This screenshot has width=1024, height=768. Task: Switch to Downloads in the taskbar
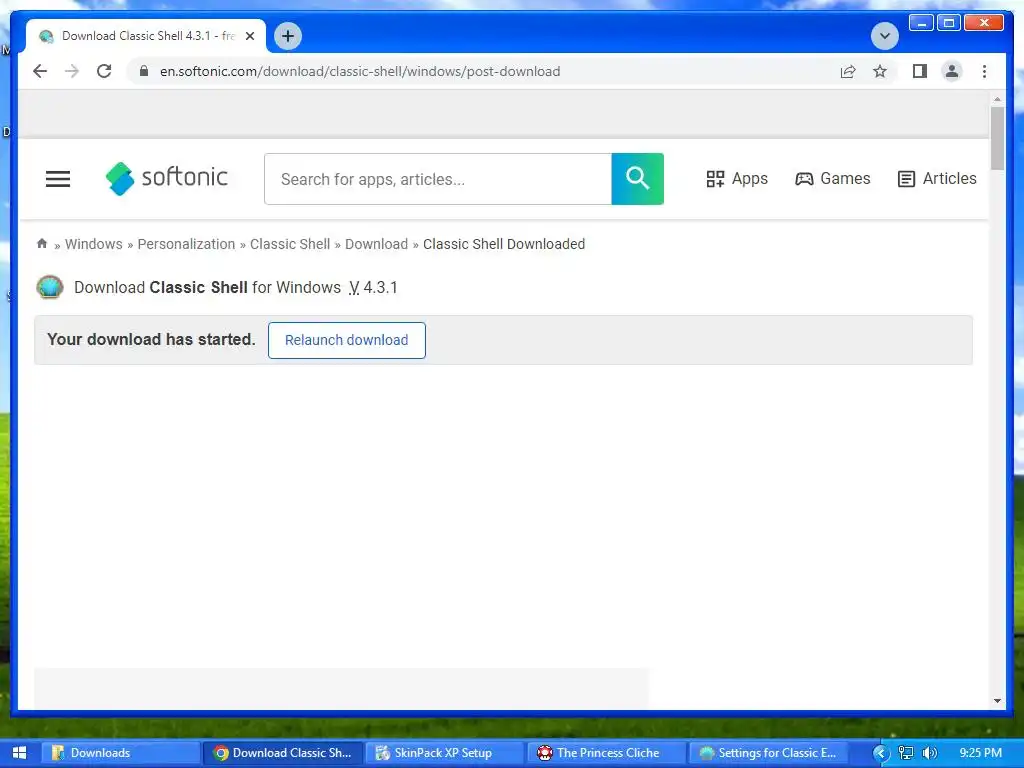point(120,753)
